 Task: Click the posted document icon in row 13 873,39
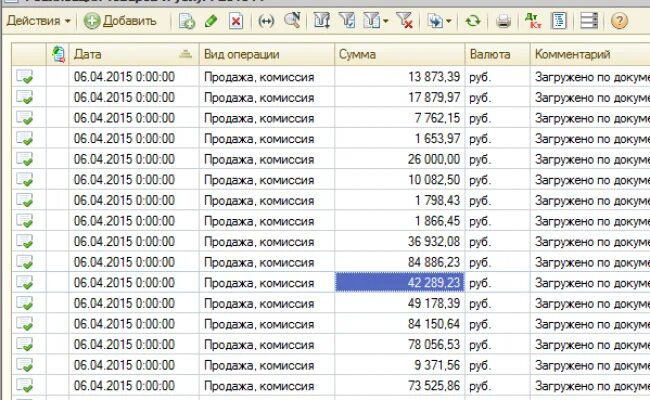(24, 77)
